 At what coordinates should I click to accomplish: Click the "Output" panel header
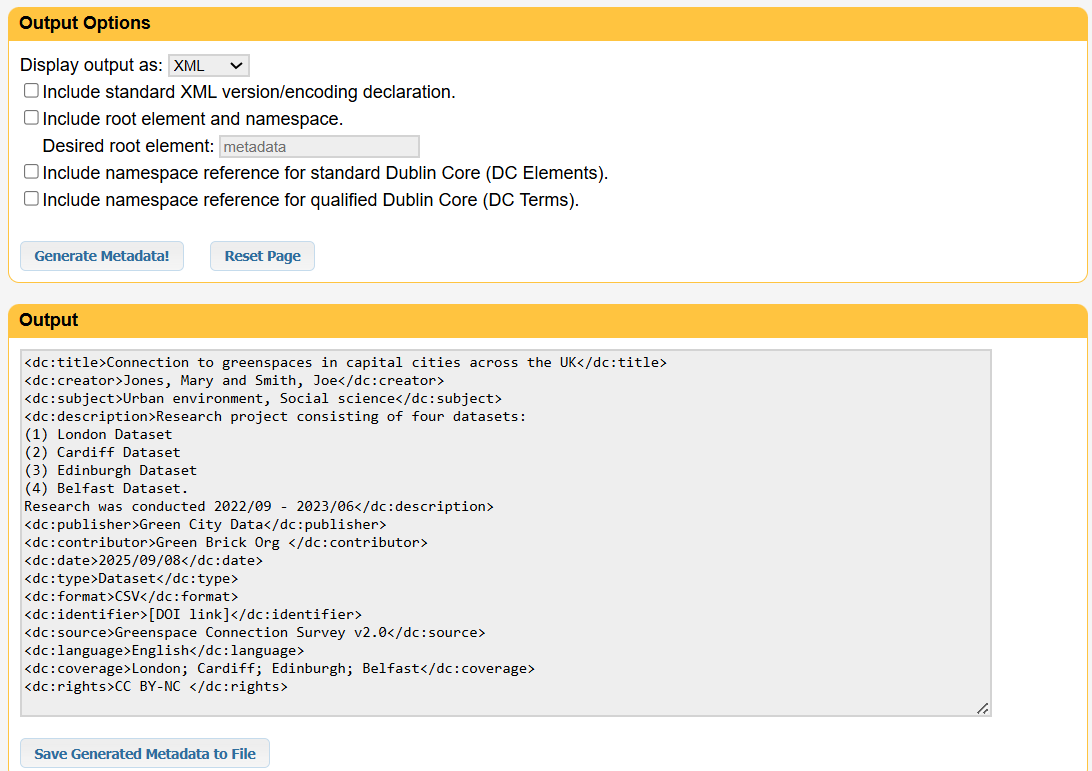point(49,320)
